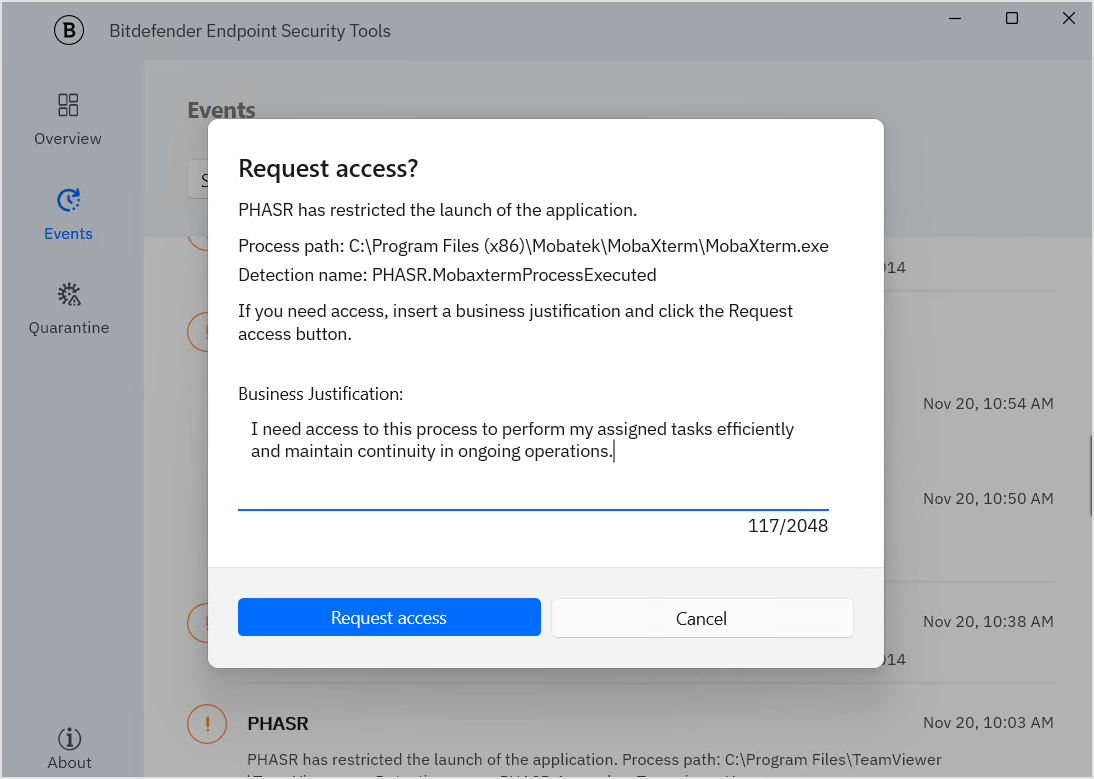Select the Overview sidebar icon

coord(68,104)
